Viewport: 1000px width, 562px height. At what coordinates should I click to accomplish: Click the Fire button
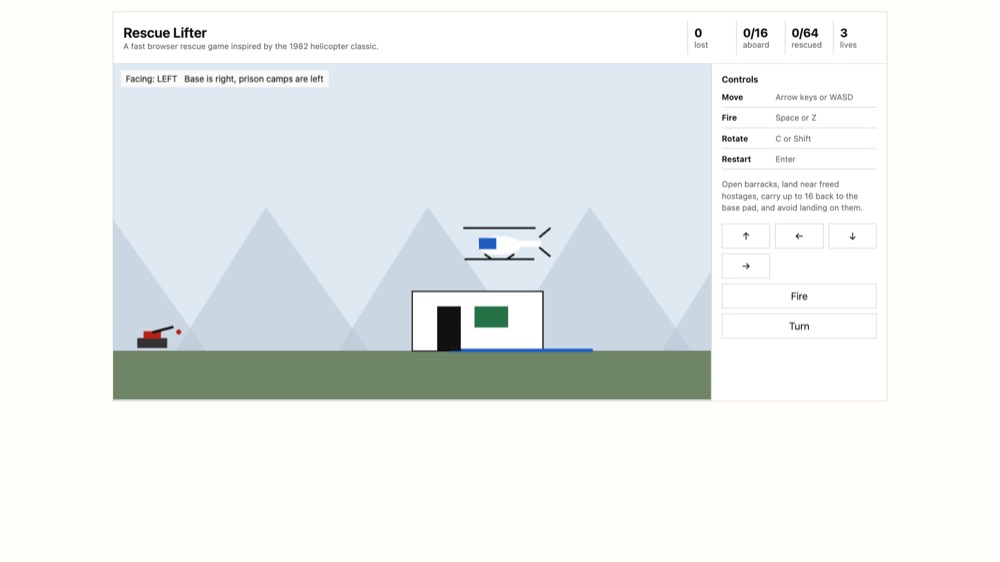tap(799, 296)
